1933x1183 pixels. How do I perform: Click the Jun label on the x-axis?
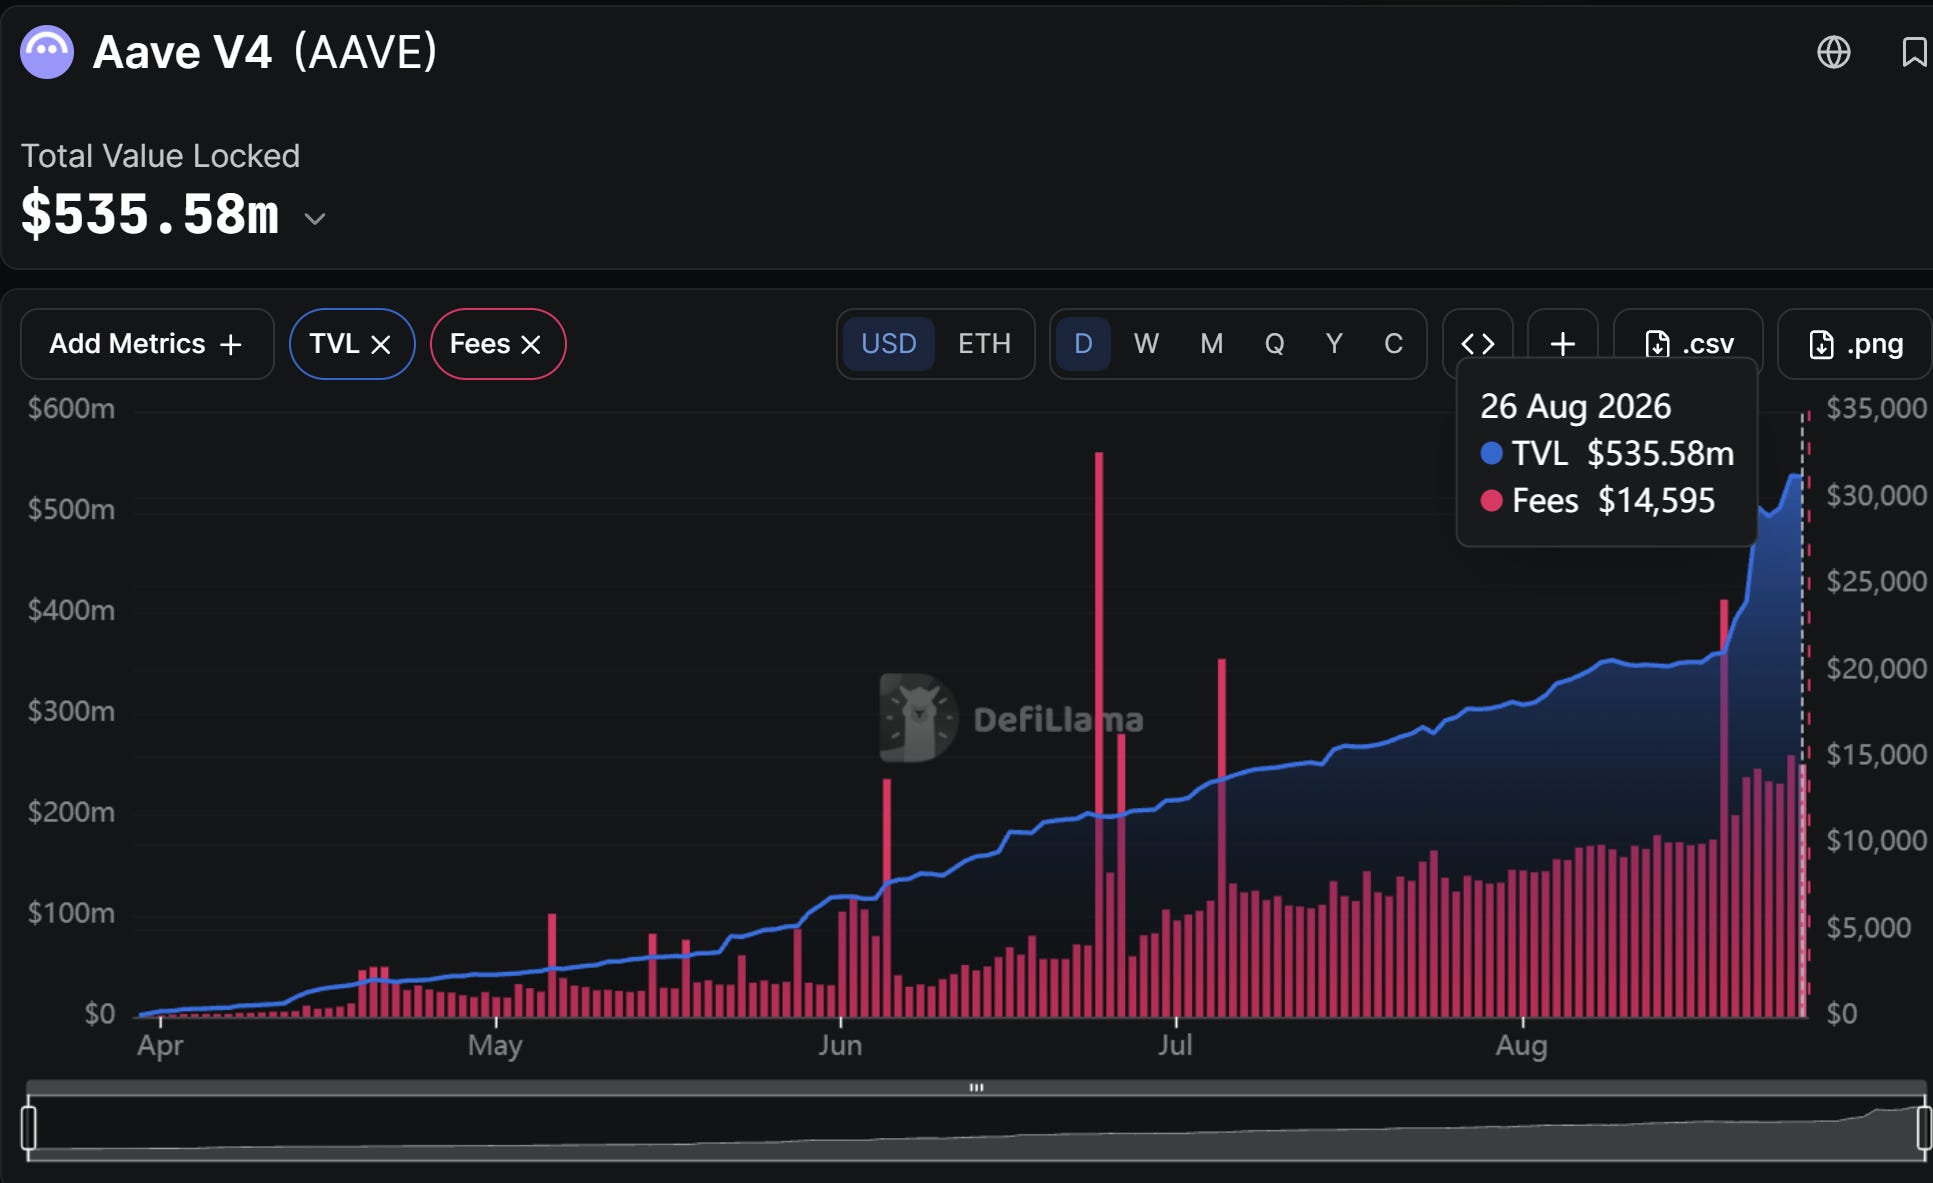point(840,1046)
